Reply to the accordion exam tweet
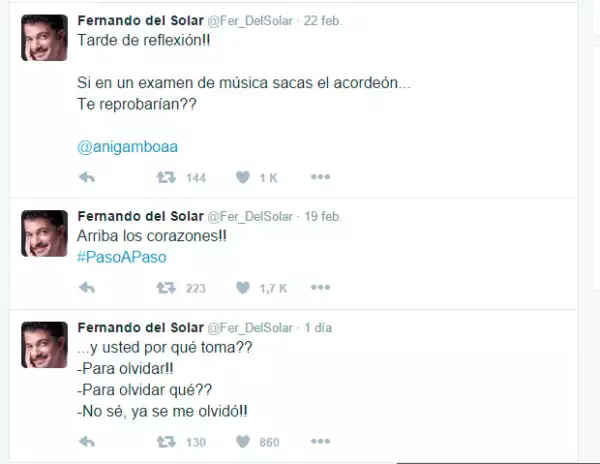Viewport: 600px width, 464px height. 87,177
